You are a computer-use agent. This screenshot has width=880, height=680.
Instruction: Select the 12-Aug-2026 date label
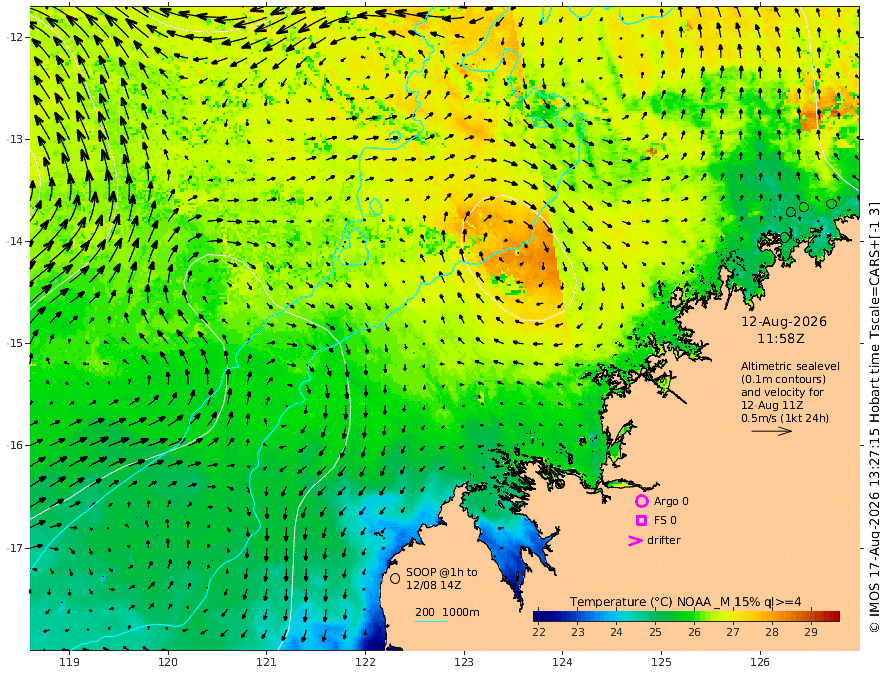pos(784,321)
